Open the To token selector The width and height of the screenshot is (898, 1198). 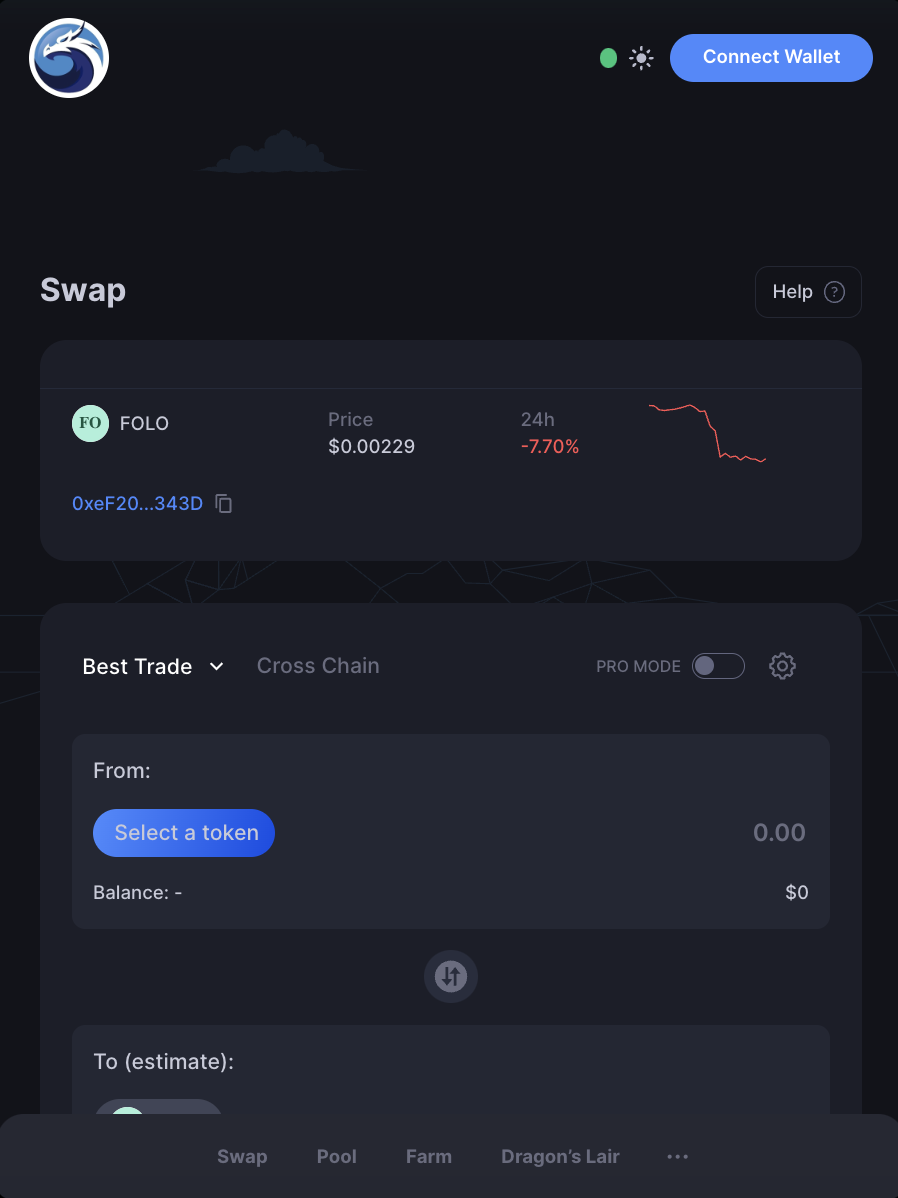coord(158,1107)
